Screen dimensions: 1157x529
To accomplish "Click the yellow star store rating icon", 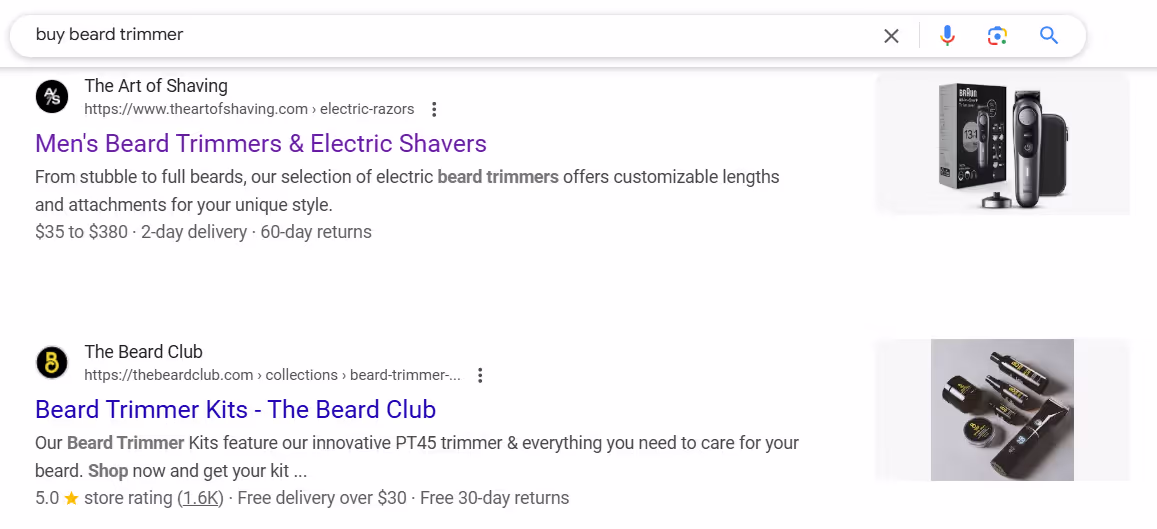I will [72, 498].
